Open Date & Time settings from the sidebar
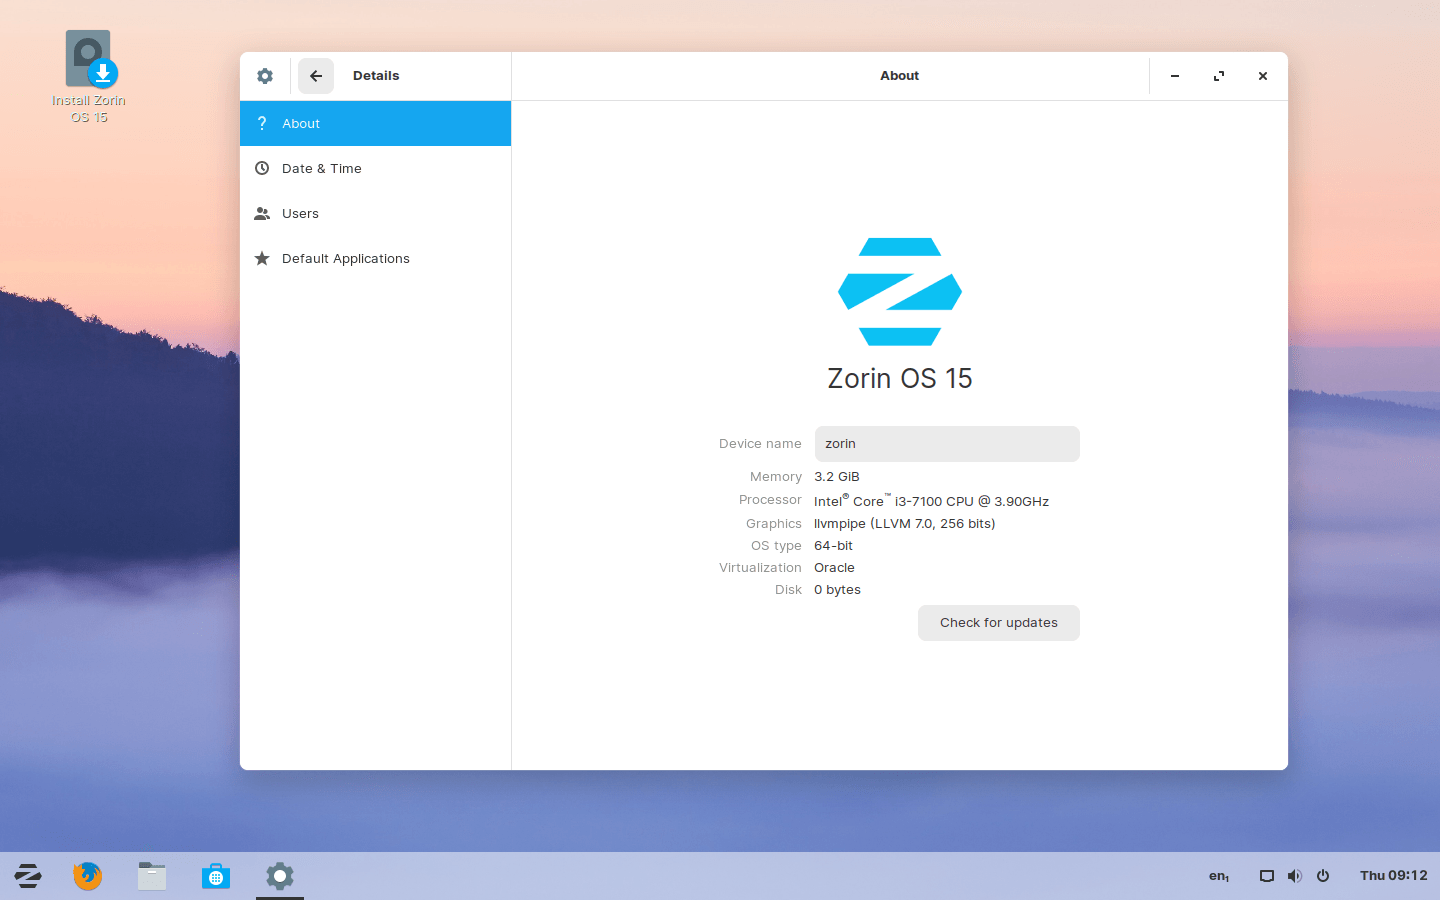1440x900 pixels. pos(322,168)
